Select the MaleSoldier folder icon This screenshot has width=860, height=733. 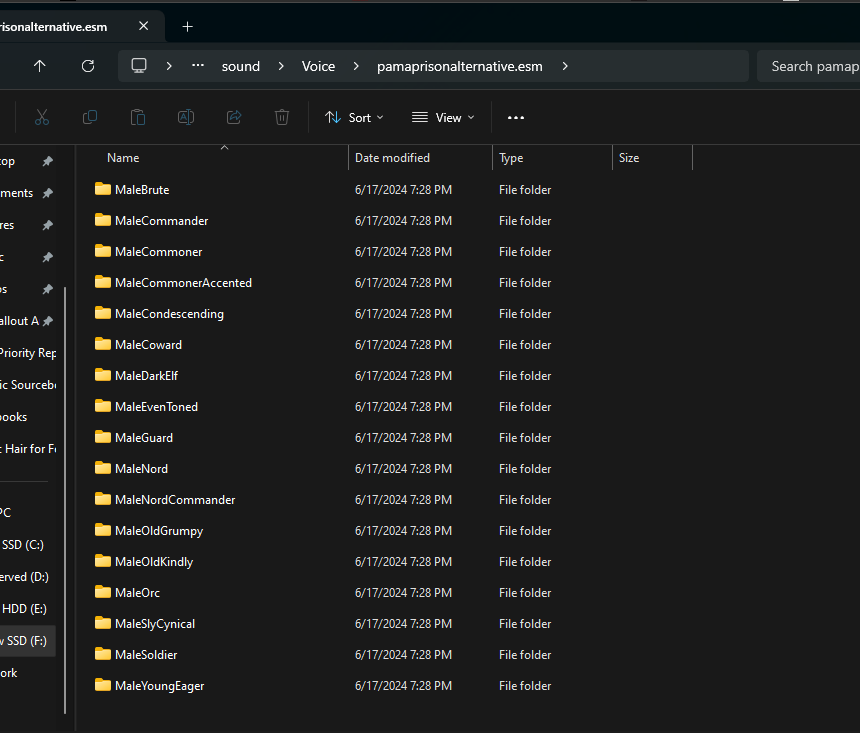(103, 654)
